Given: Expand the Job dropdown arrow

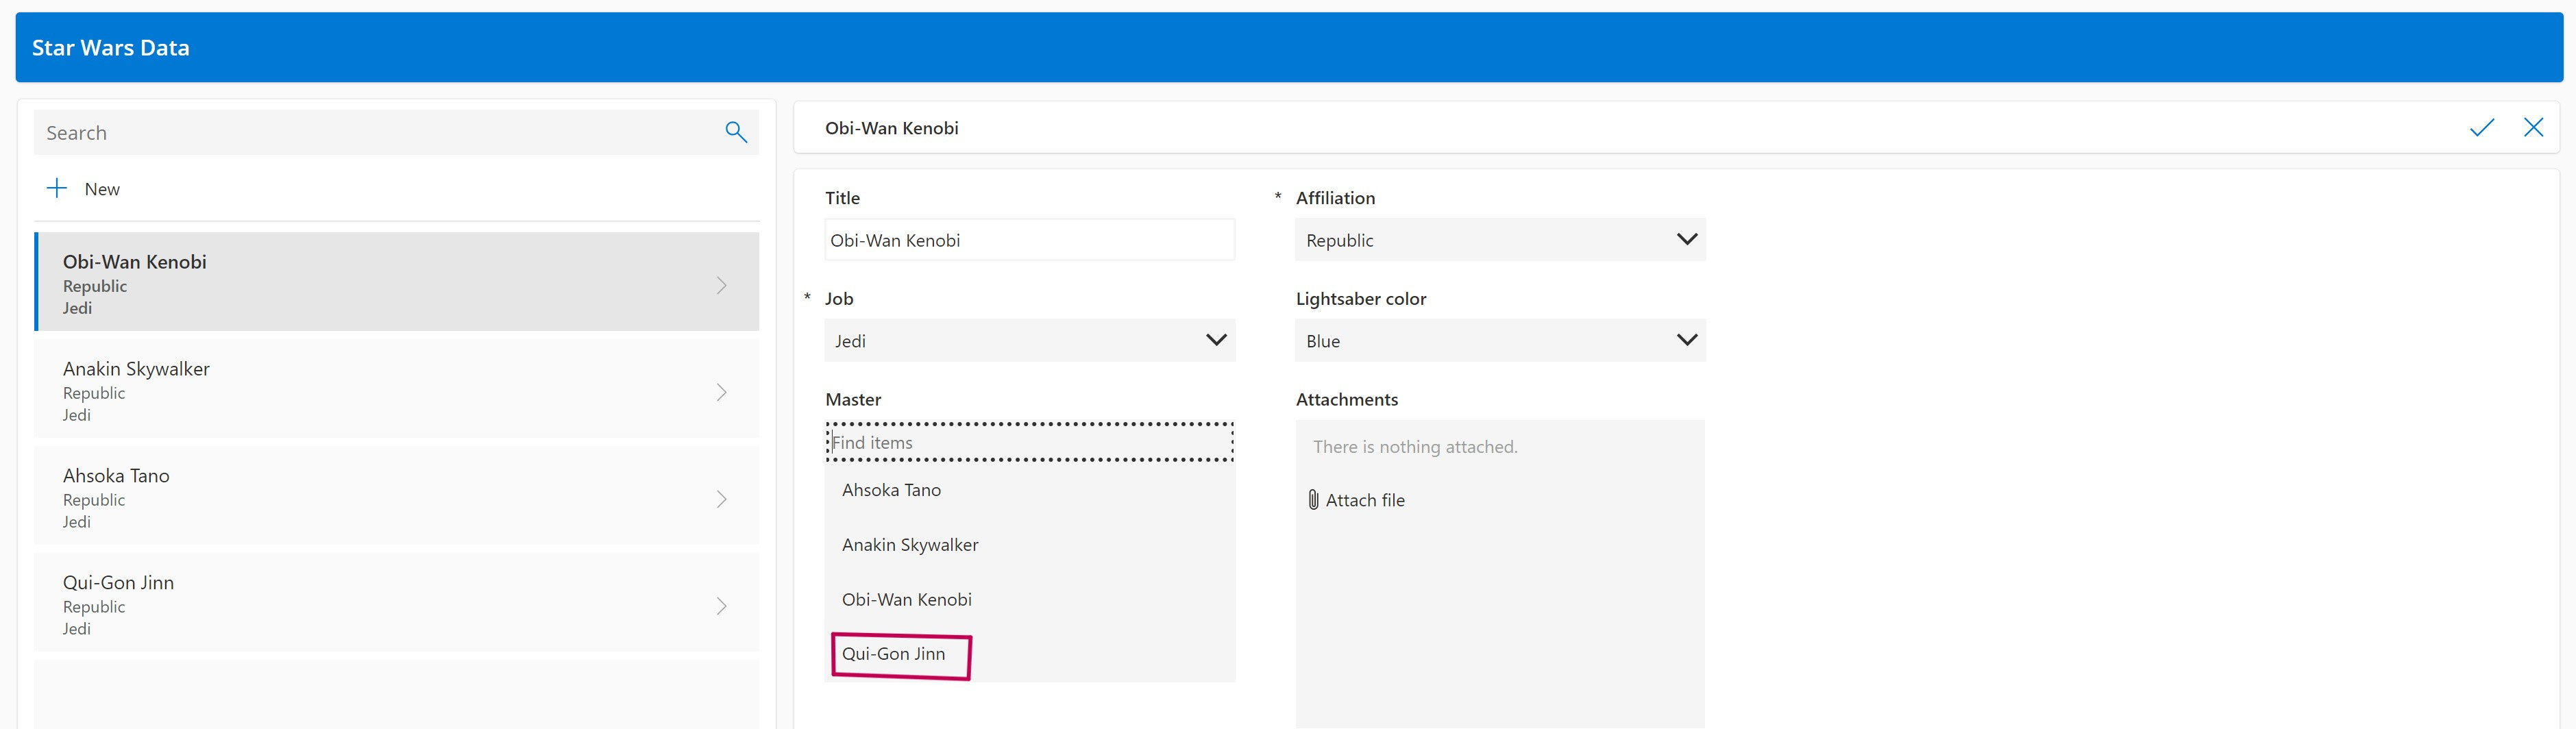Looking at the screenshot, I should (x=1216, y=340).
